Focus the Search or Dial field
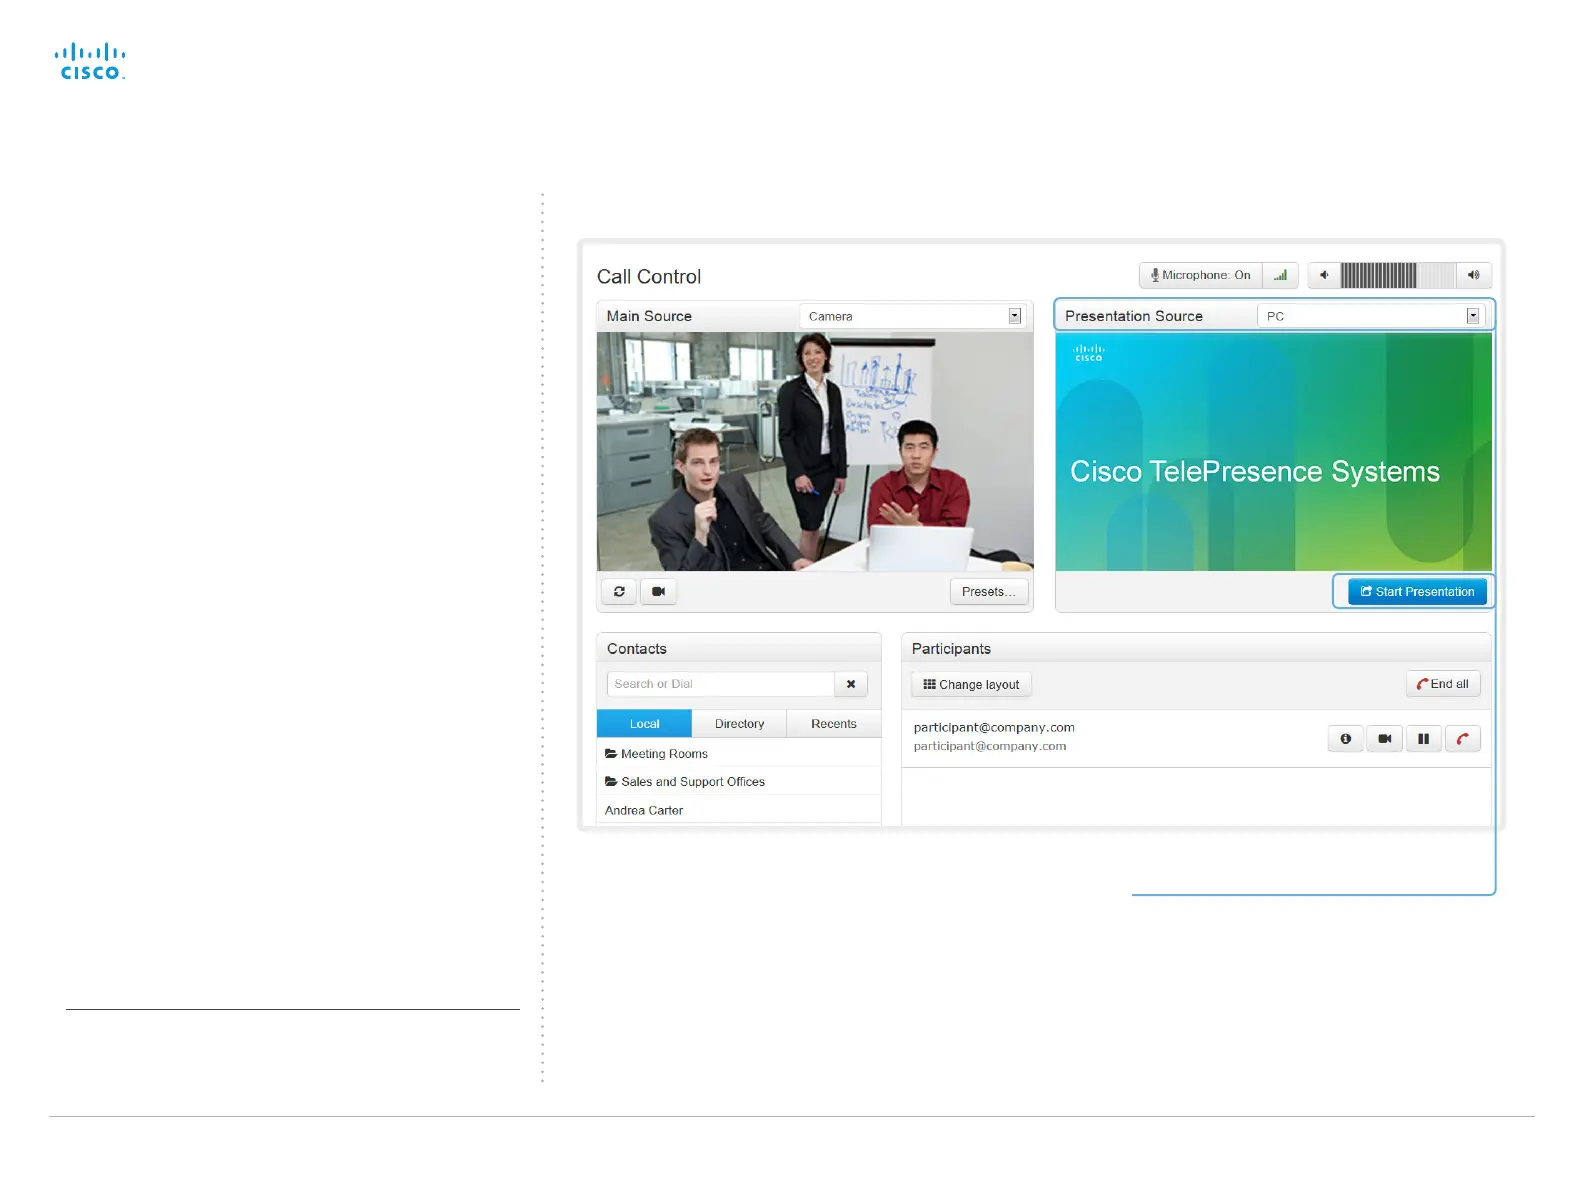Viewport: 1584px width, 1191px height. pyautogui.click(x=720, y=684)
